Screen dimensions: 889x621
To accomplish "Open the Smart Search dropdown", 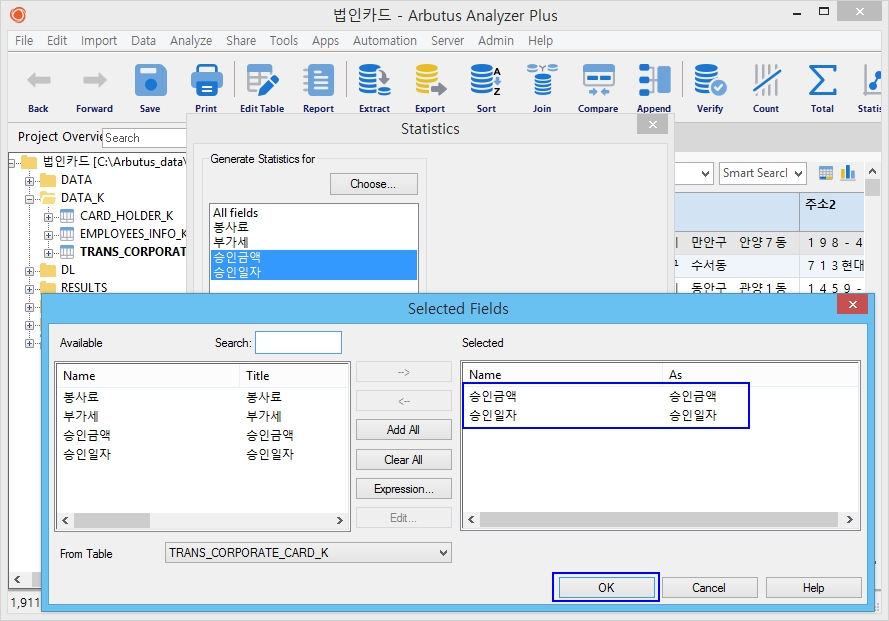I will 763,174.
